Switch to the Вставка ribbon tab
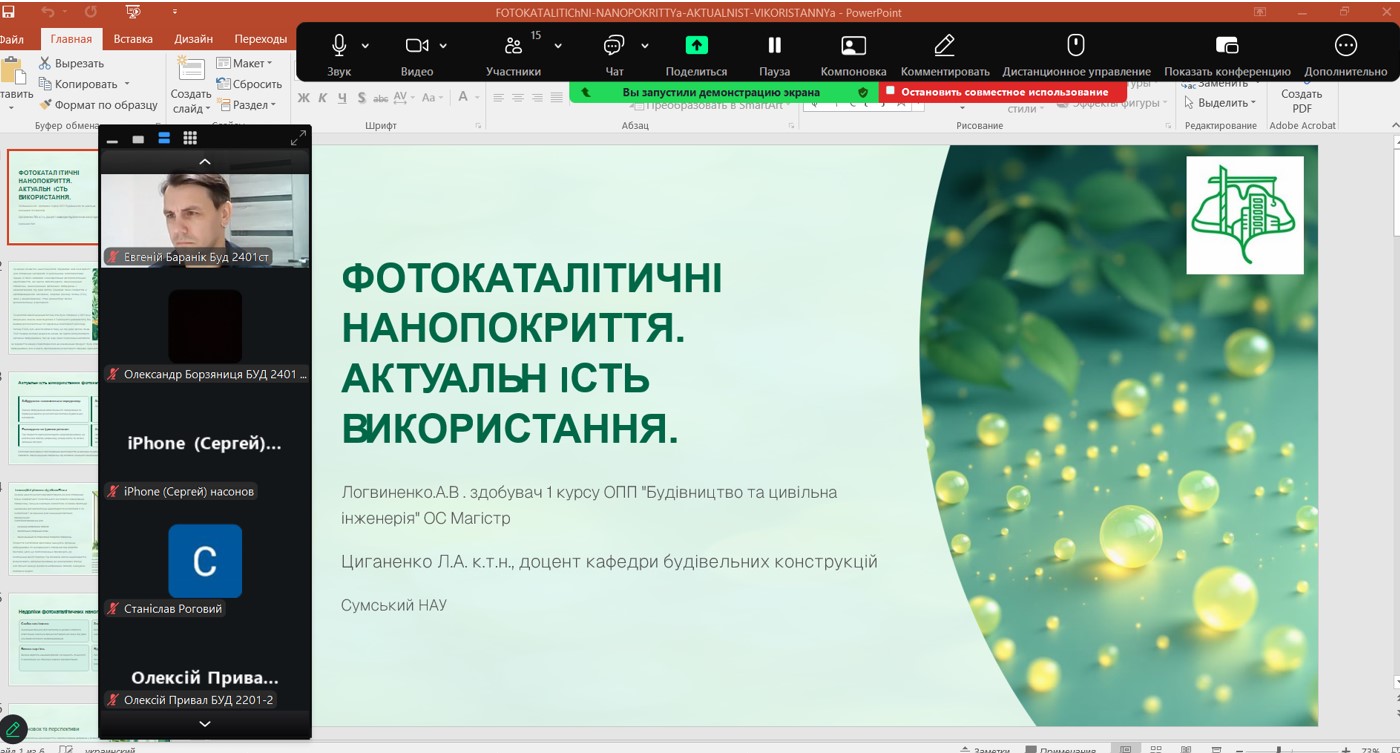 pyautogui.click(x=133, y=39)
